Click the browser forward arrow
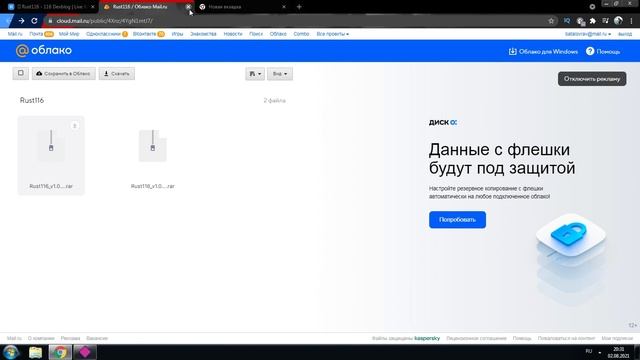The height and width of the screenshot is (360, 640). (21, 20)
